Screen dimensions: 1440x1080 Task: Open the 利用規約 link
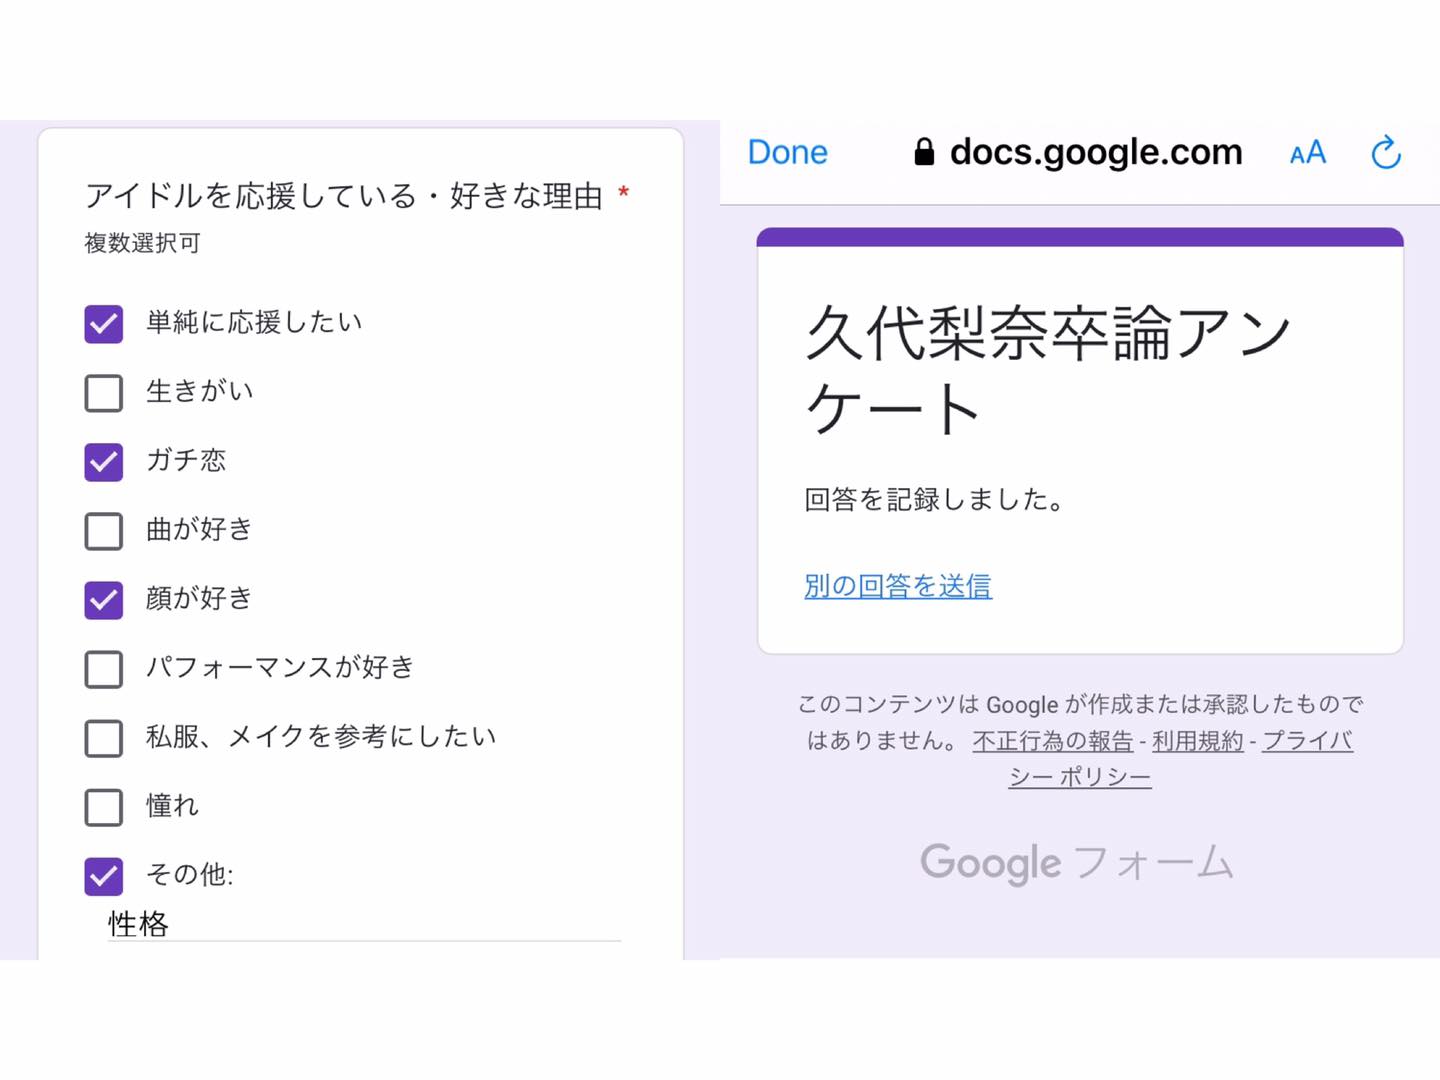(x=1198, y=741)
